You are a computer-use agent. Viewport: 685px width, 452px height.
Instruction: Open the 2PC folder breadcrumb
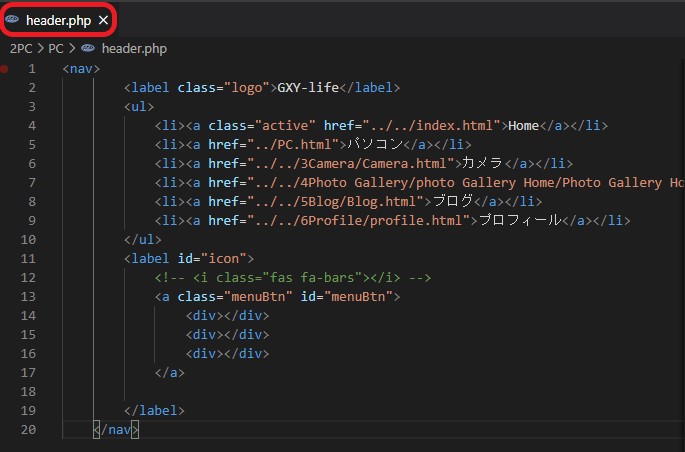point(19,47)
